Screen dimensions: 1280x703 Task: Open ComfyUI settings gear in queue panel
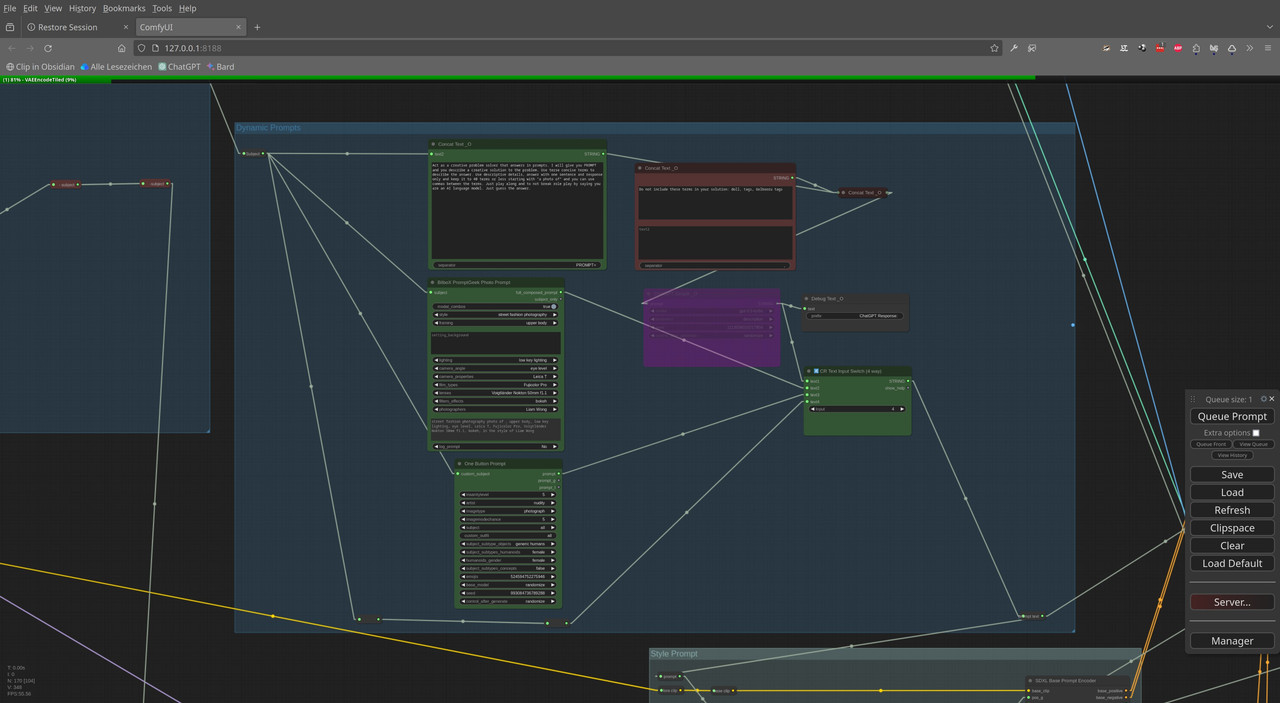1264,399
